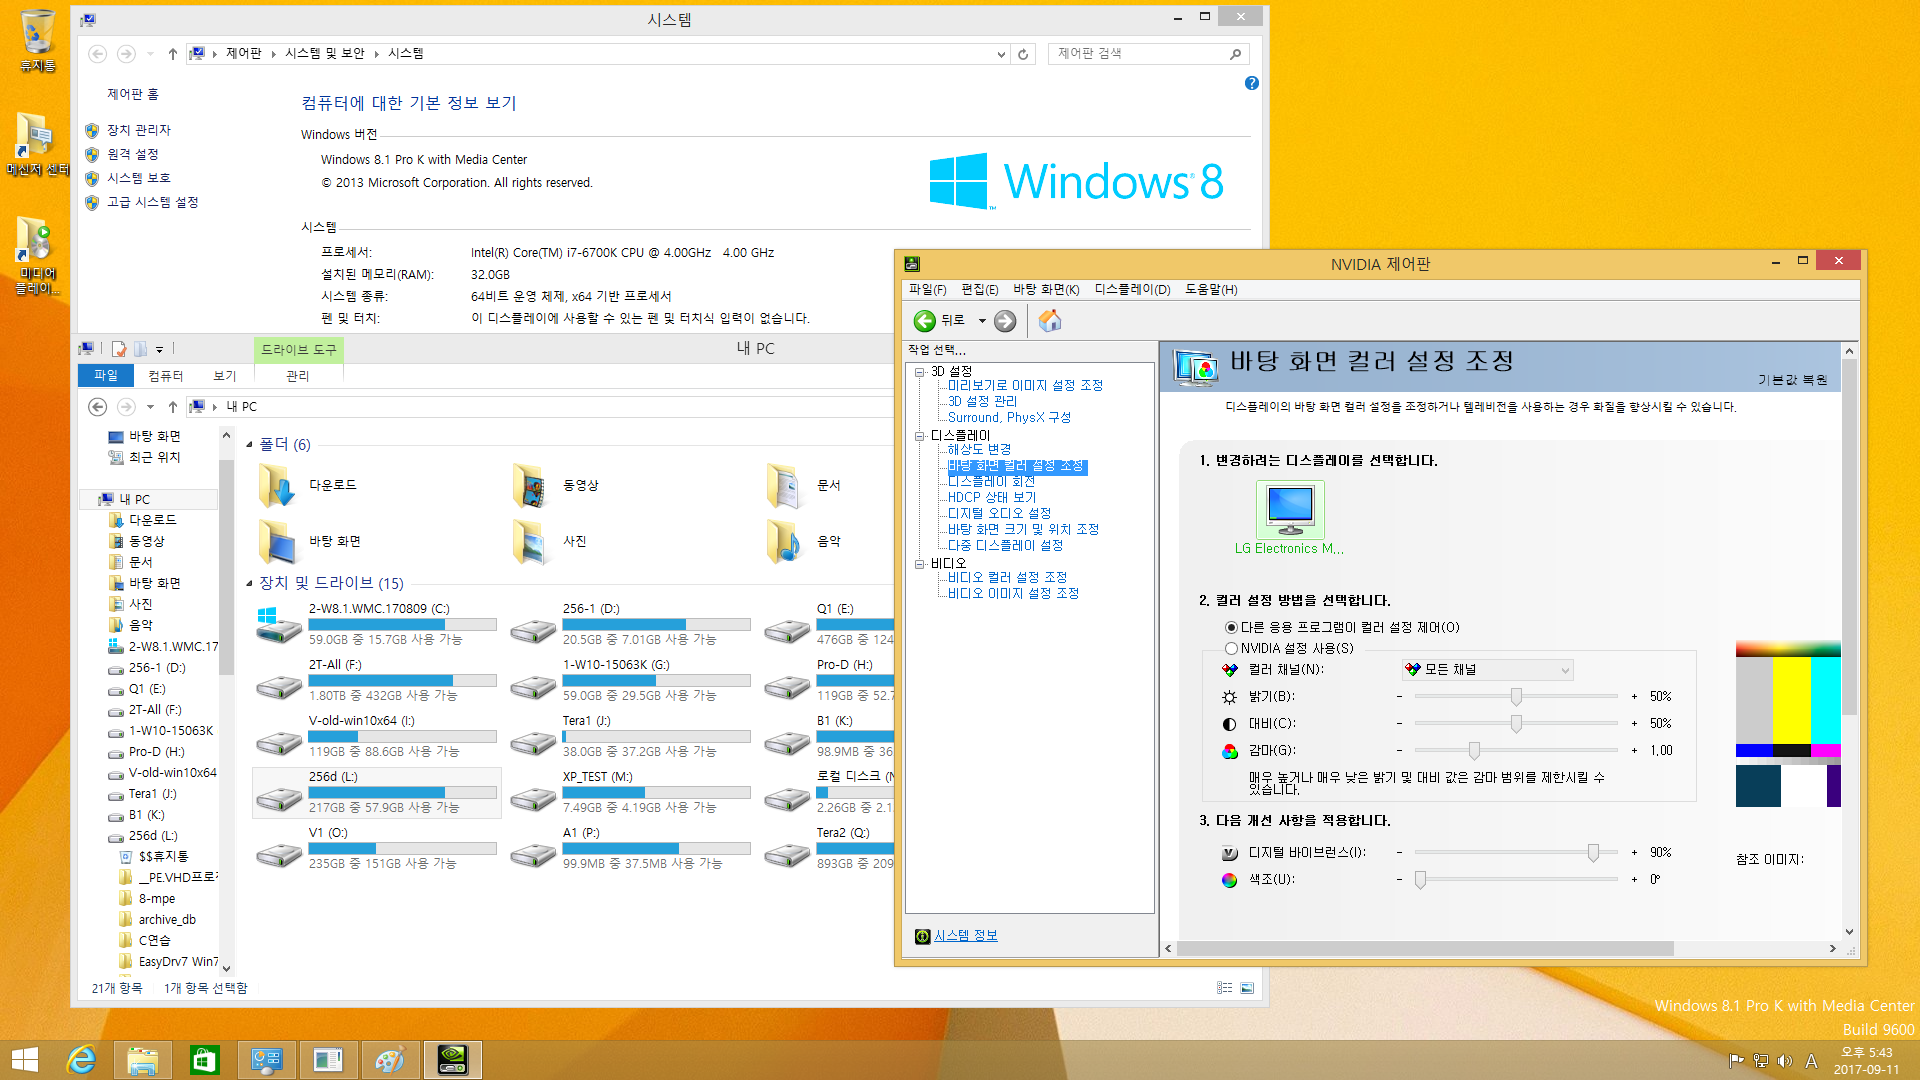Select 3D 설정 관리 tree item
Screen dimensions: 1920x1080
coord(982,402)
